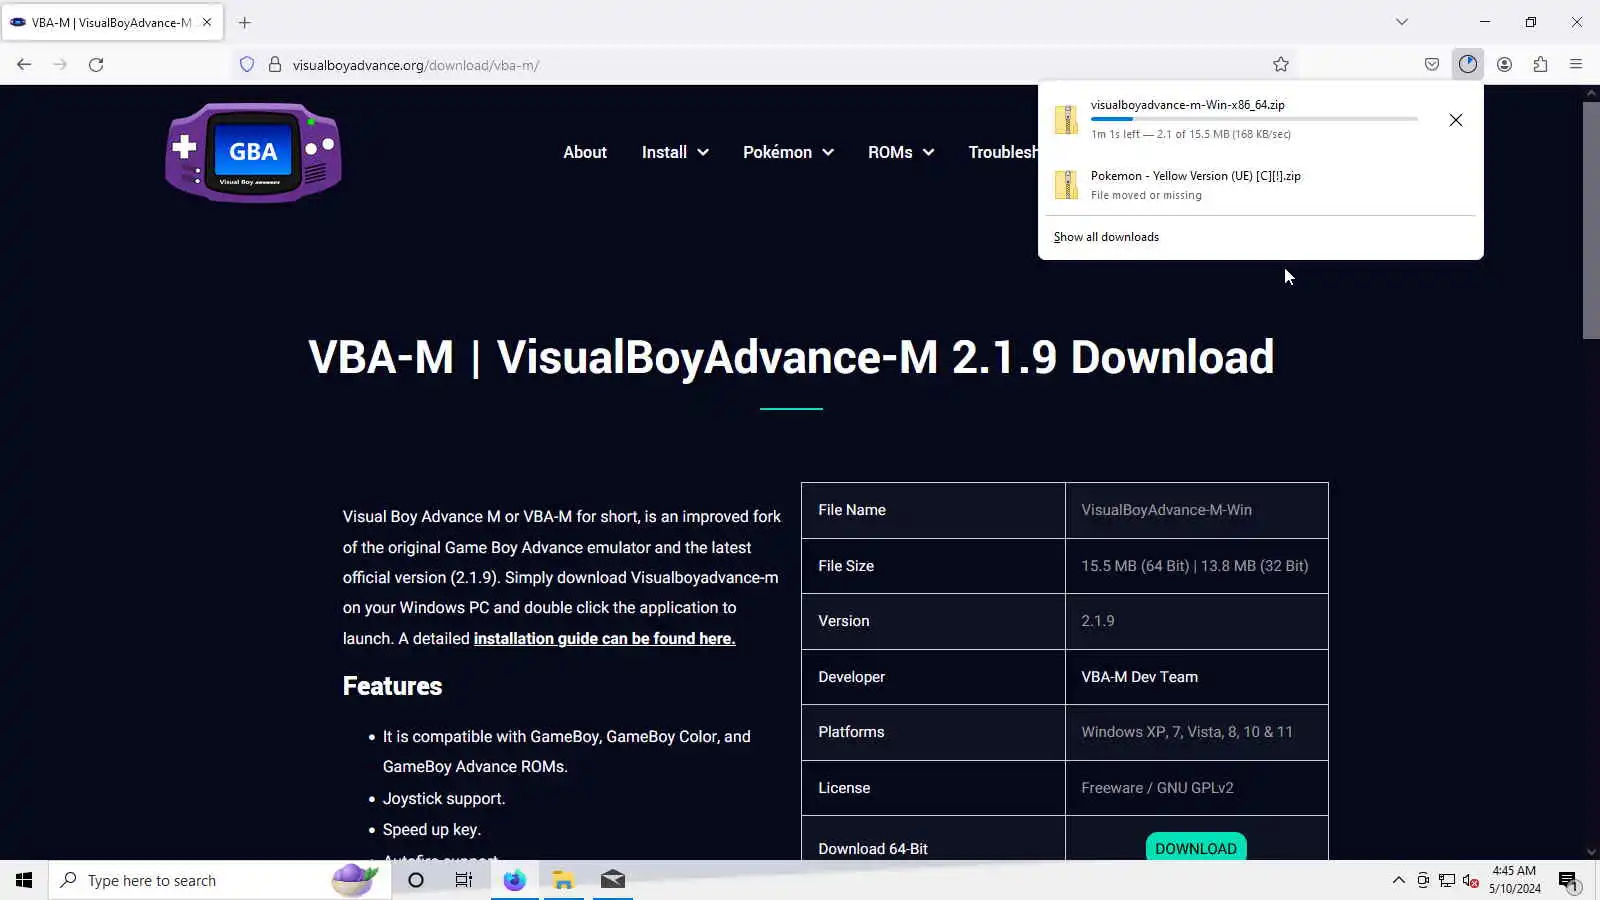Click Show all downloads
The height and width of the screenshot is (900, 1600).
1106,237
